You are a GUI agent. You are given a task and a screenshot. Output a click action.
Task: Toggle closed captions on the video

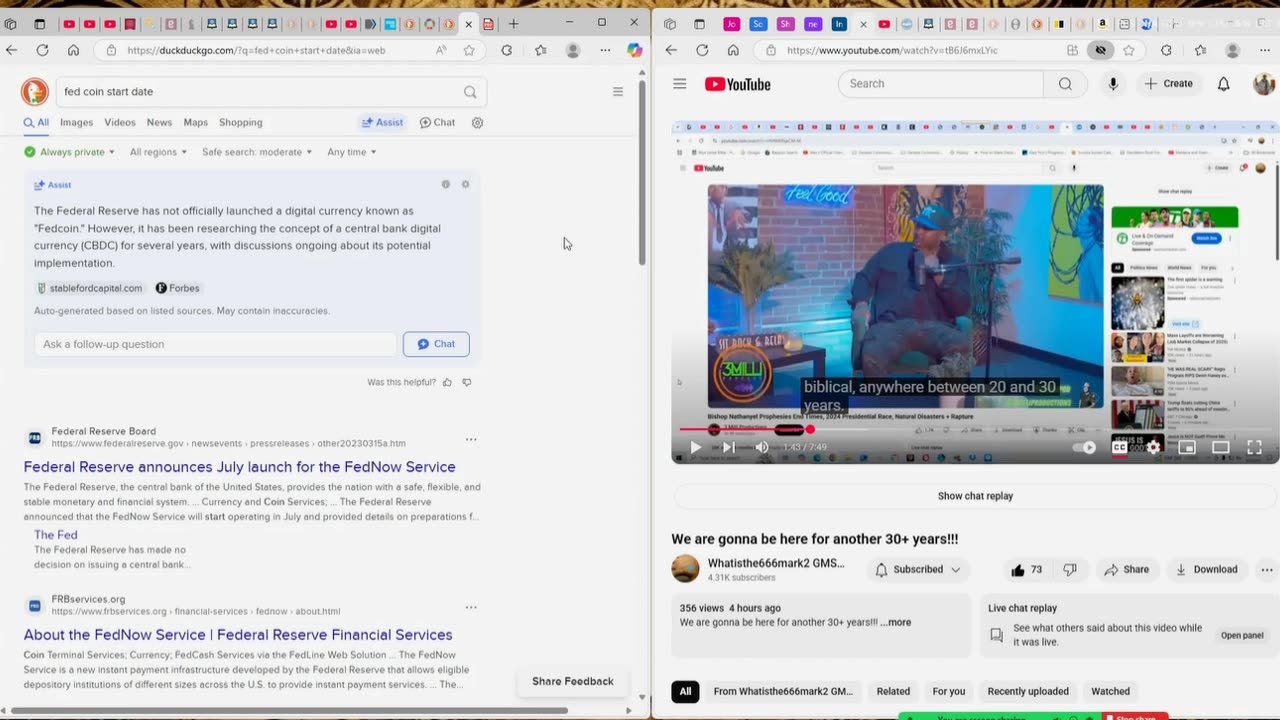[x=1120, y=447]
